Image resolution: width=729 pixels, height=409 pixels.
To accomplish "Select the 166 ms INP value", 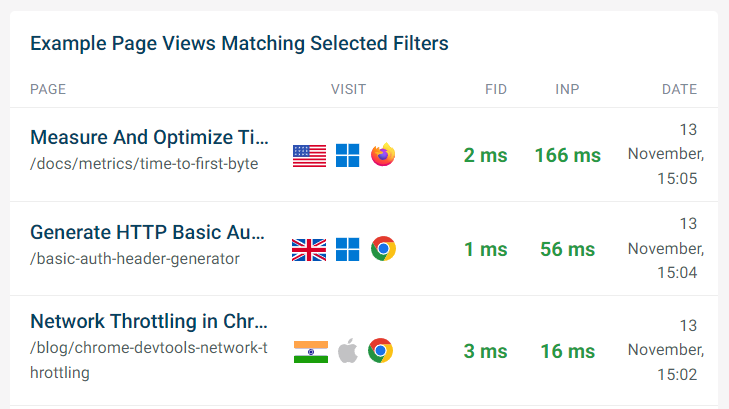I will click(x=568, y=155).
